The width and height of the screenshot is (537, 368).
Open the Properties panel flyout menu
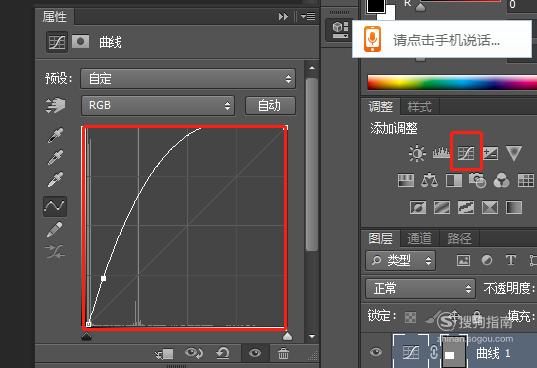click(308, 16)
